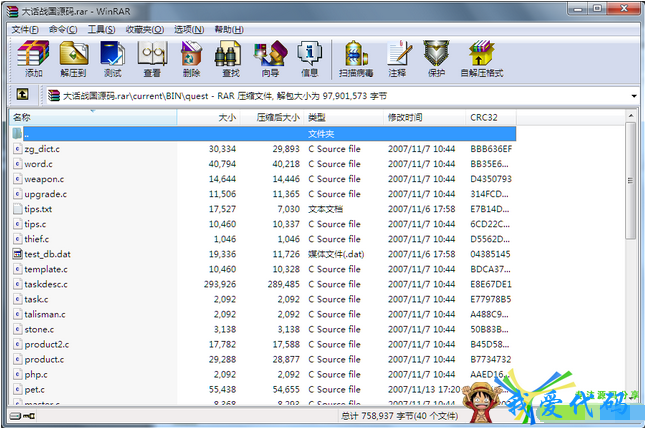Click the file icon of weapon.c
This screenshot has width=645, height=428.
17,179
